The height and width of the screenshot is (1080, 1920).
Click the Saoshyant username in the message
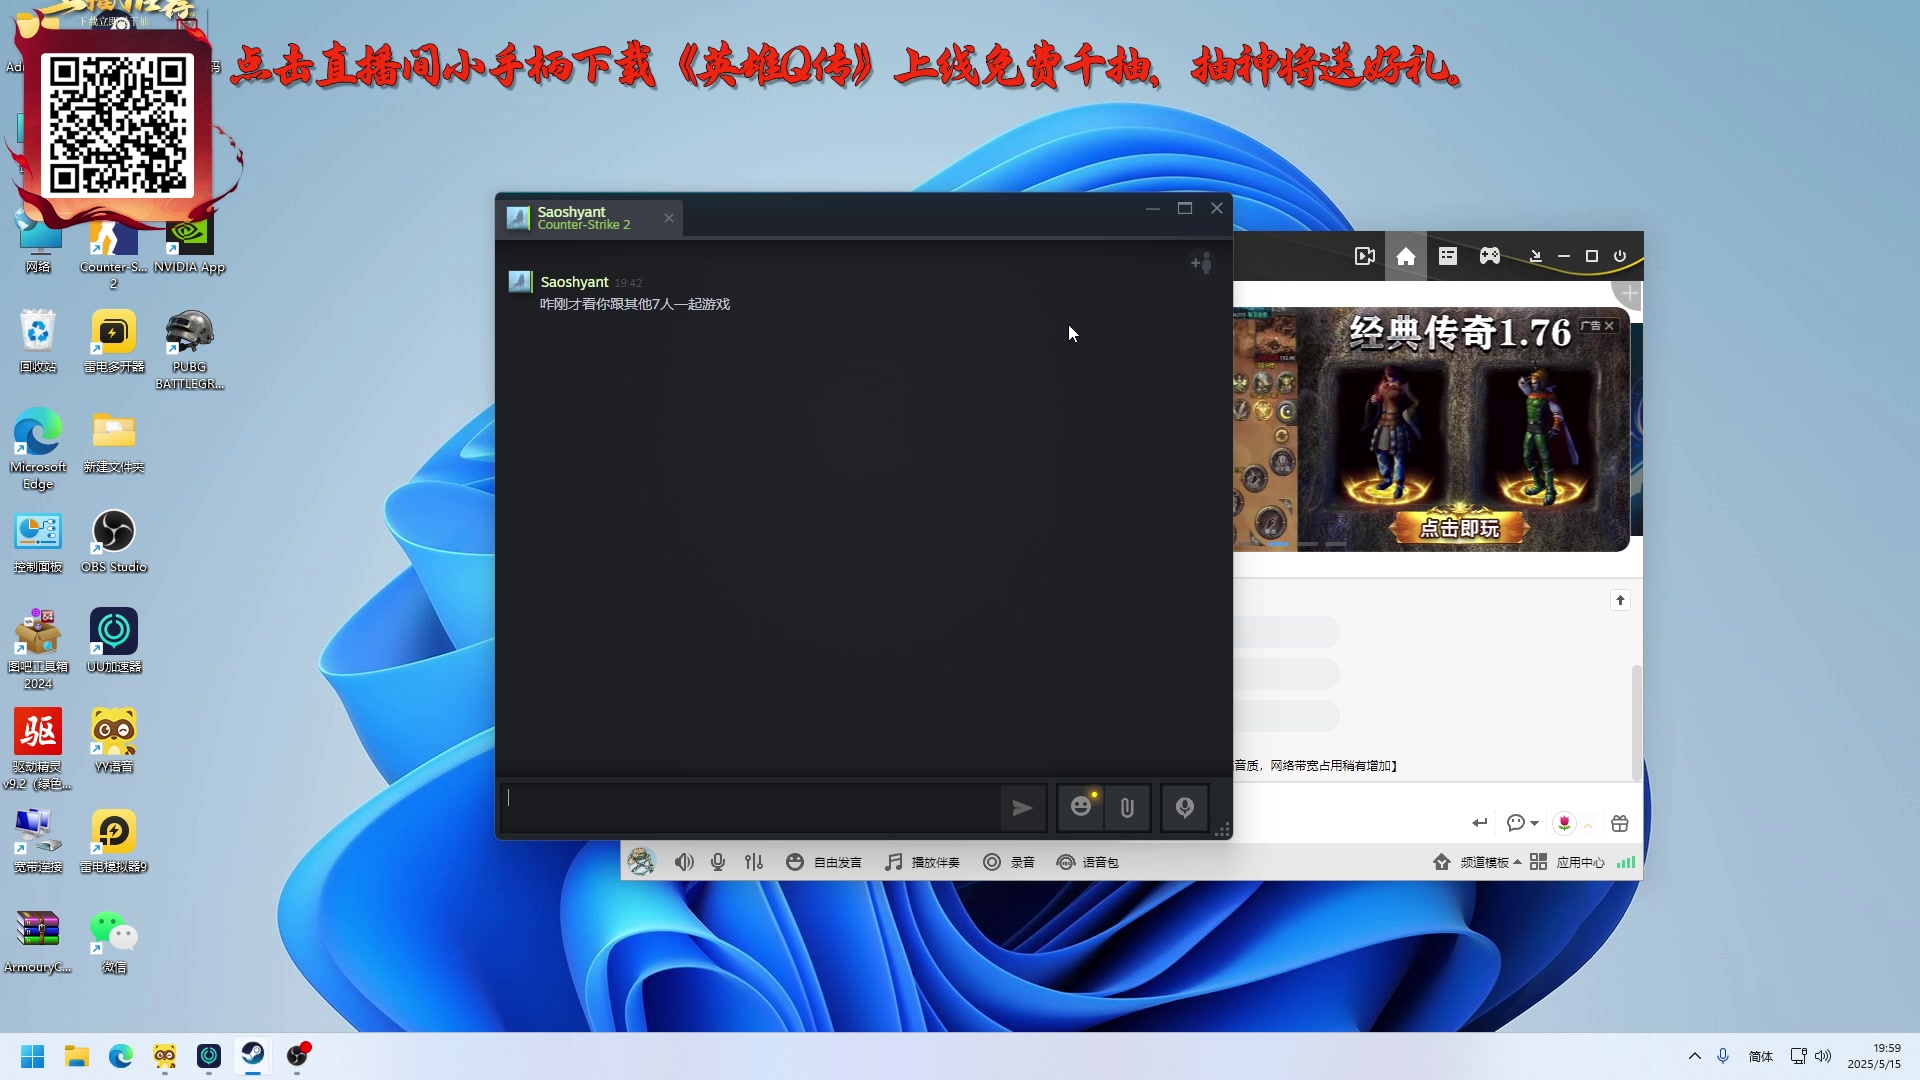[x=574, y=282]
